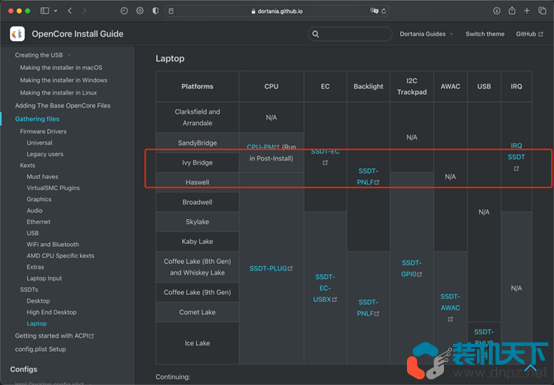Viewport: 554px width, 385px height.
Task: Expand the Dortania Guides dropdown
Action: (426, 34)
